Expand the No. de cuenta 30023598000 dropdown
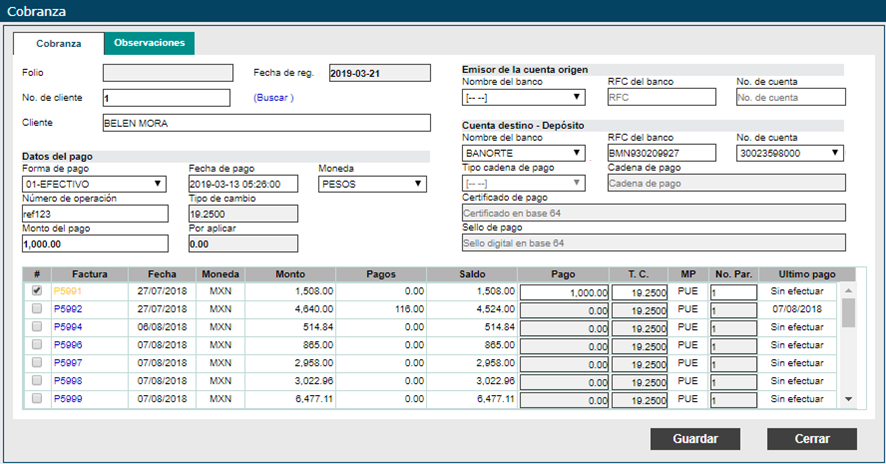 click(789, 153)
